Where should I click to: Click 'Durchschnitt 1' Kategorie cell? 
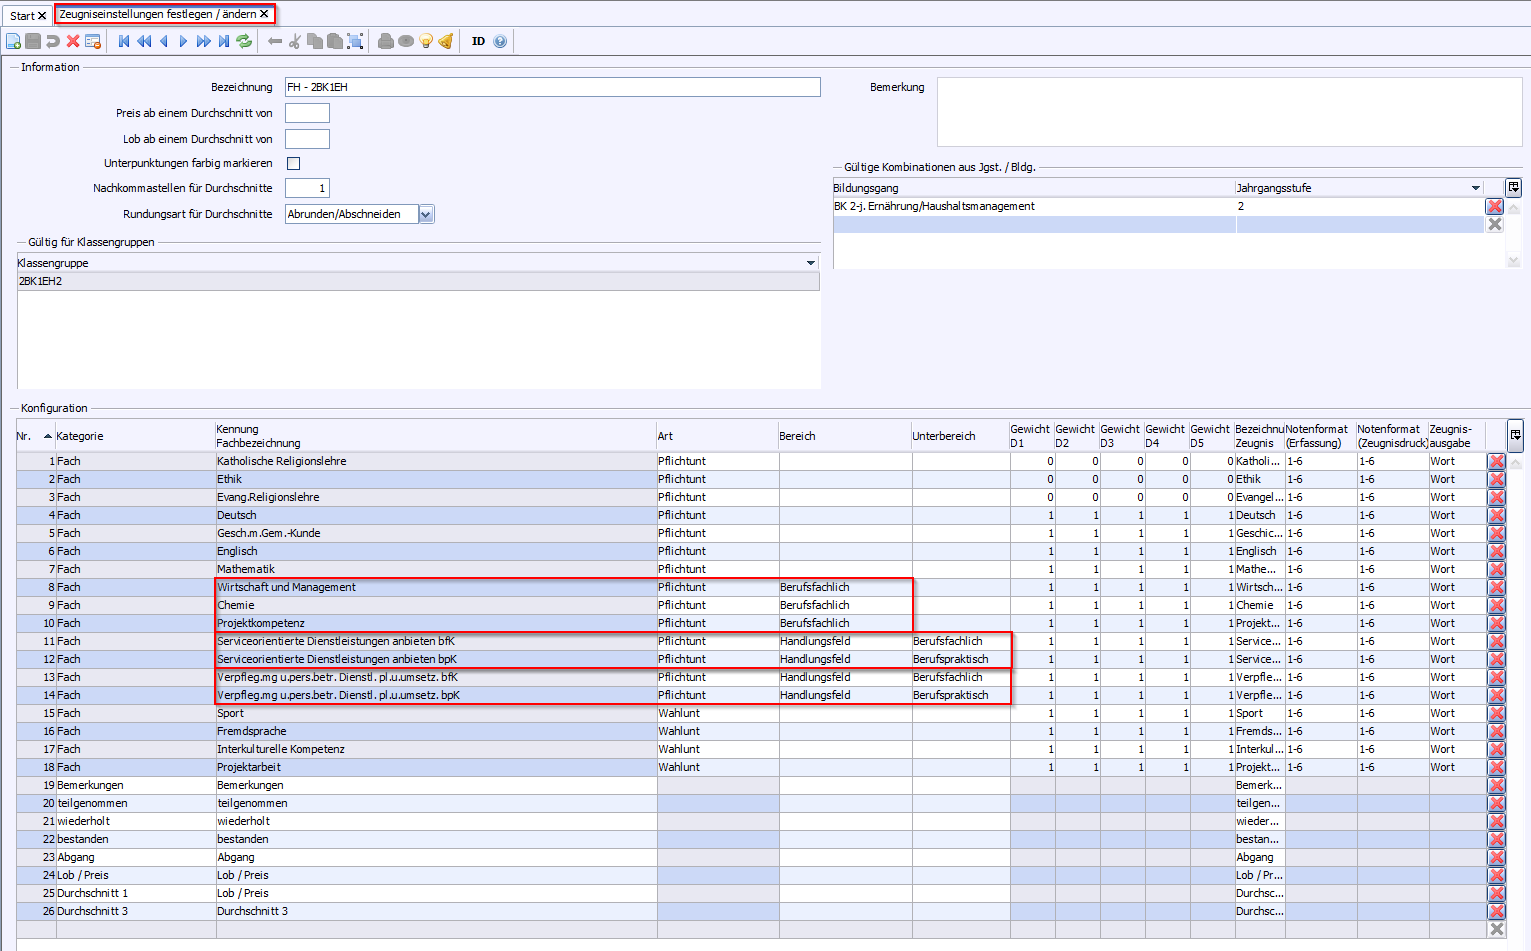click(135, 893)
